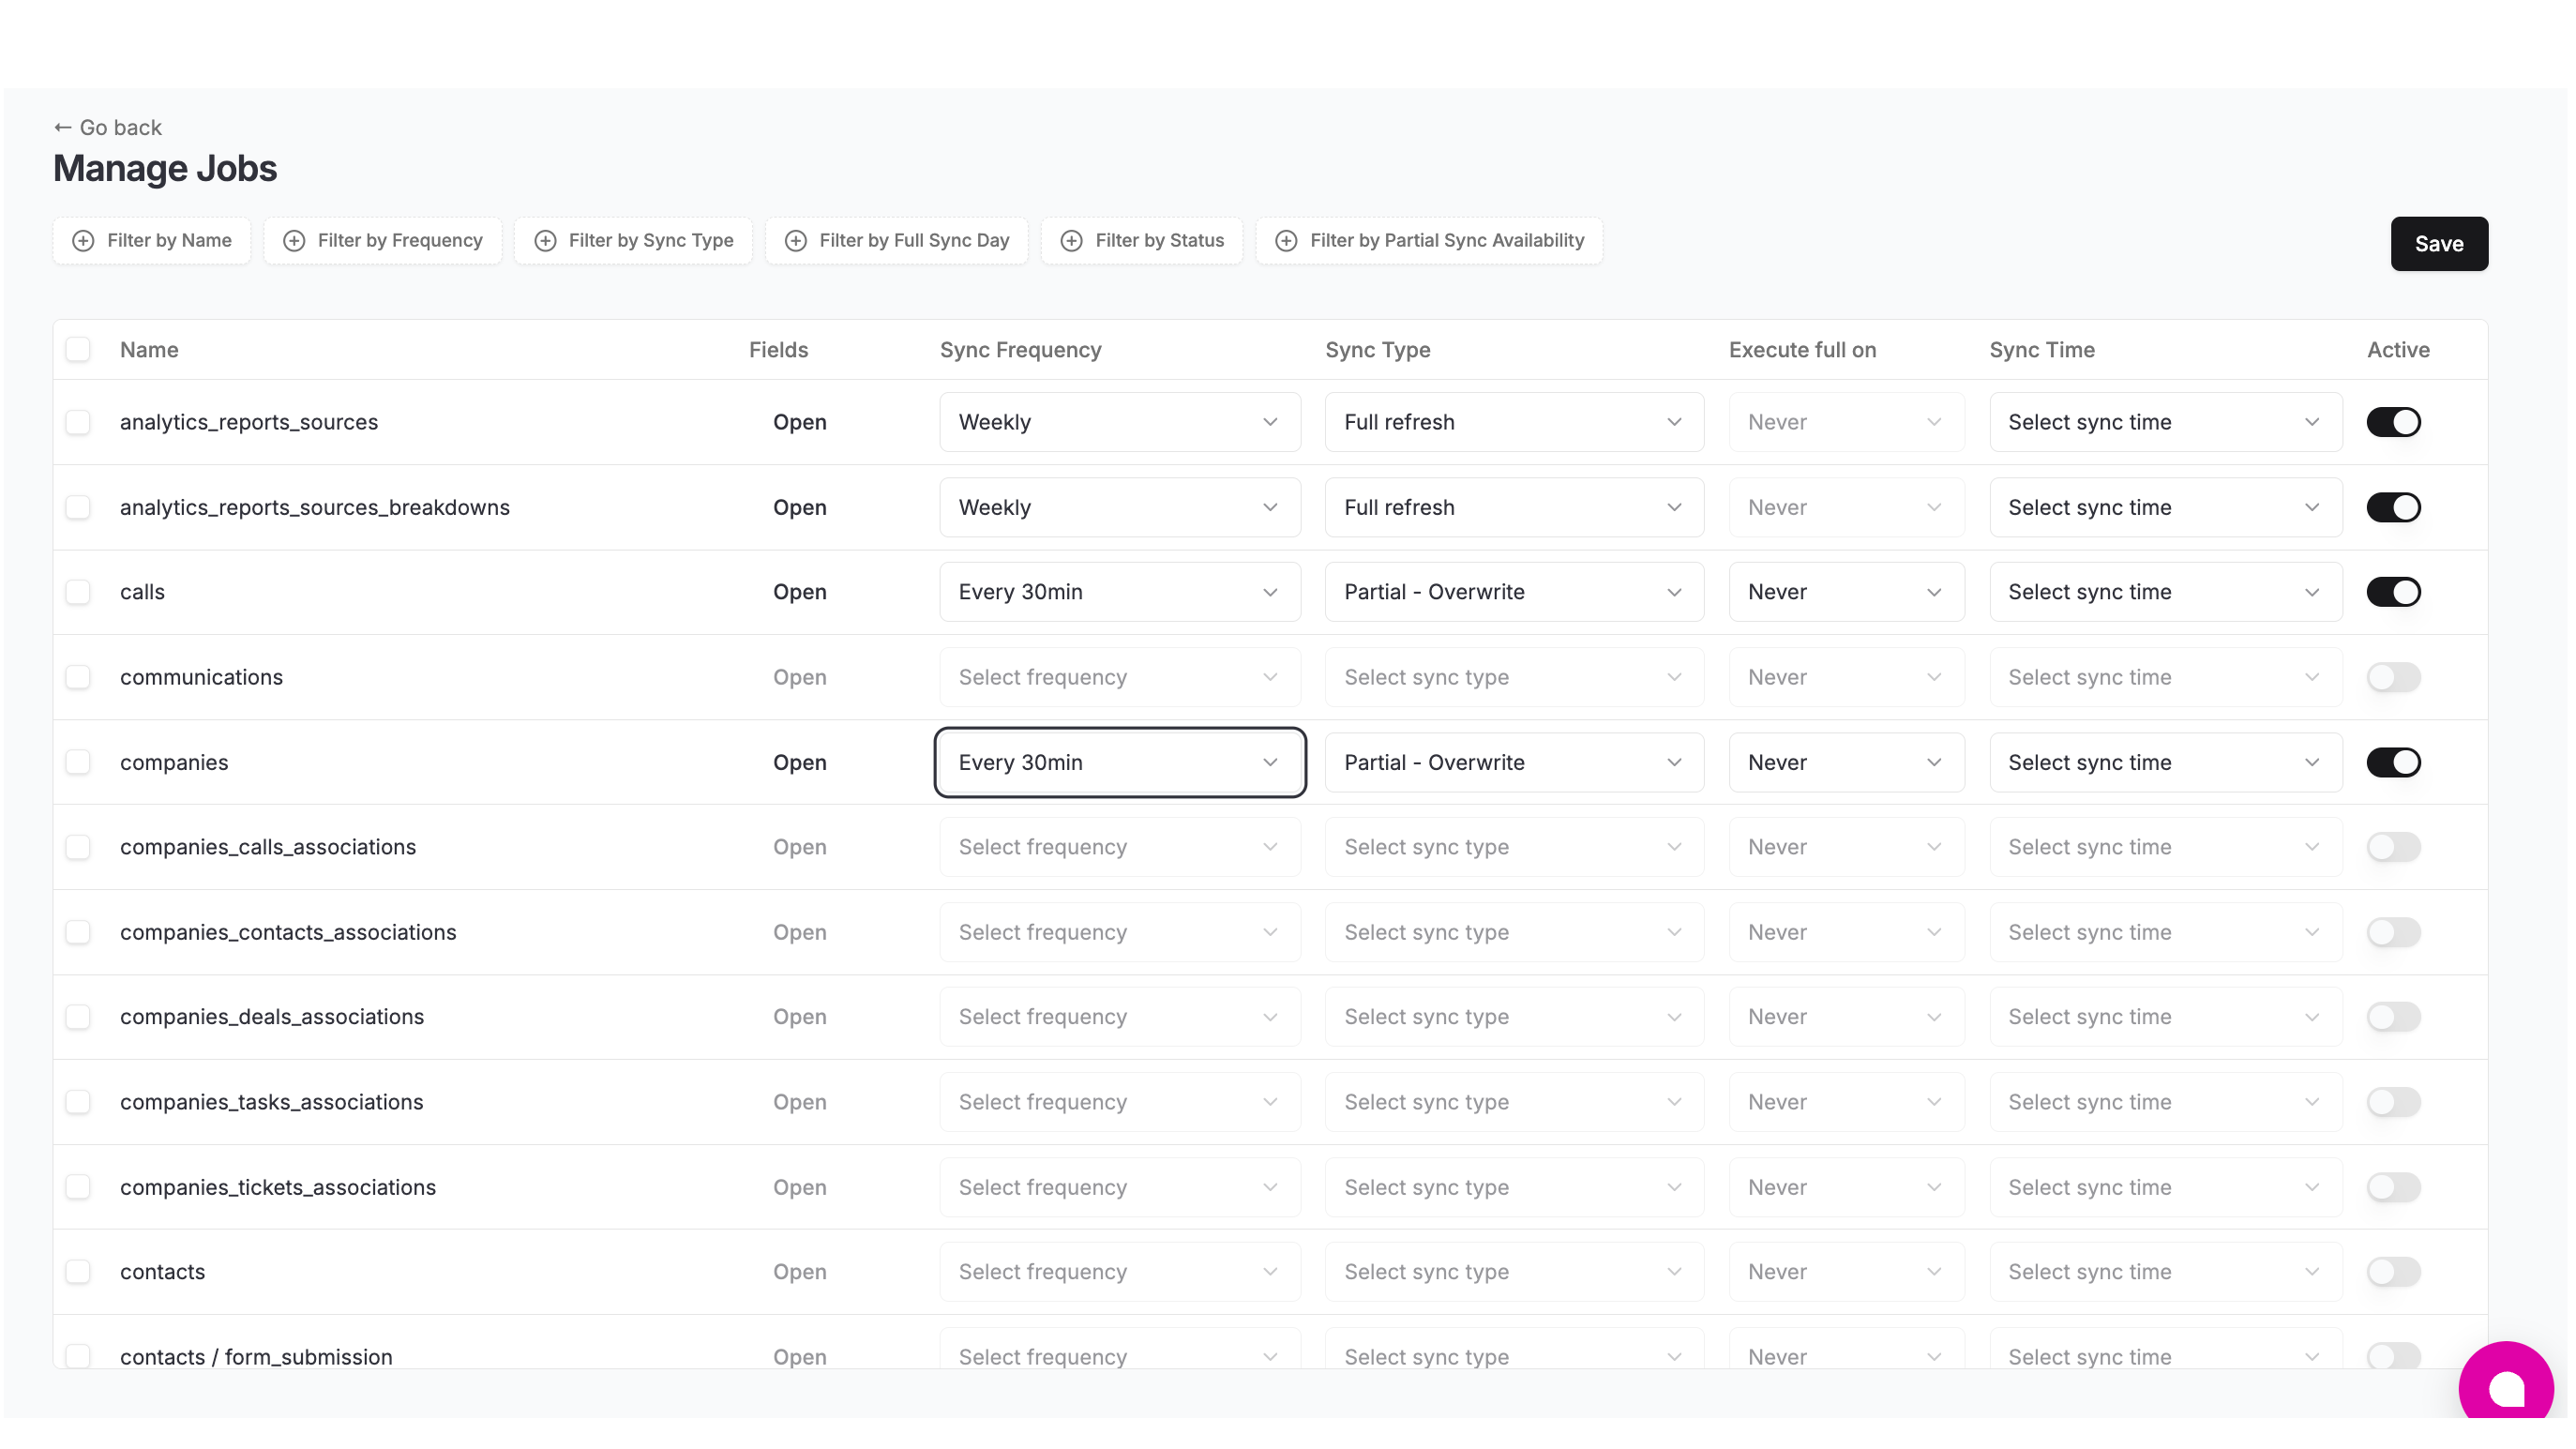2576x1449 pixels.
Task: Open Sync Time dropdown for analytics_reports_sources_breakdowns
Action: pos(2165,508)
